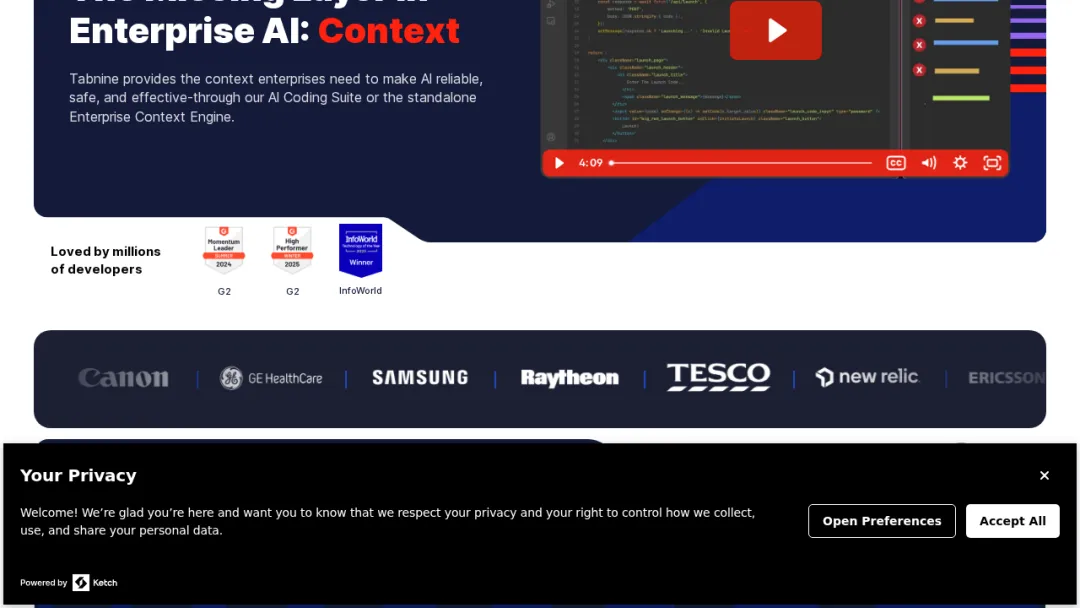This screenshot has width=1080, height=608.
Task: Click the Canon logo
Action: click(x=123, y=378)
